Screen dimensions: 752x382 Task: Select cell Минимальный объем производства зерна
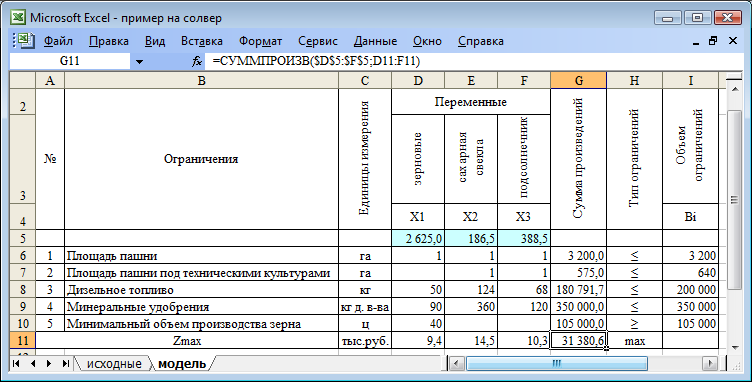(201, 324)
